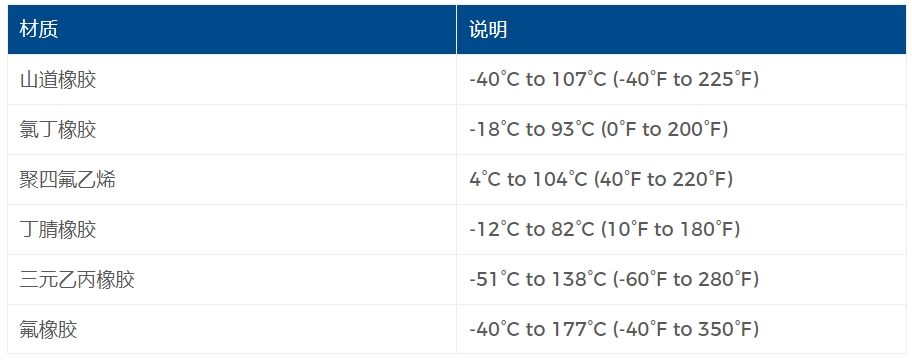Click the -40°C to 107°C temperature cell
912x363 pixels.
[x=681, y=80]
